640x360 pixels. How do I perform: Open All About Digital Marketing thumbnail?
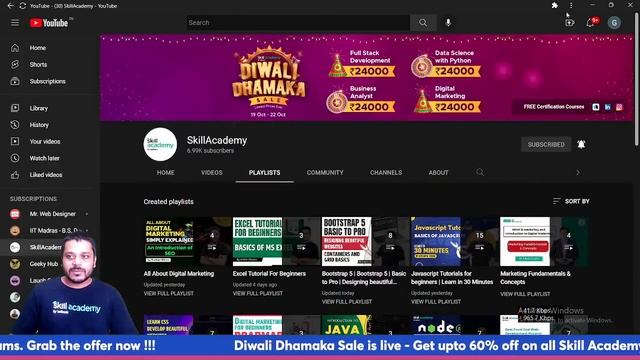pos(187,242)
